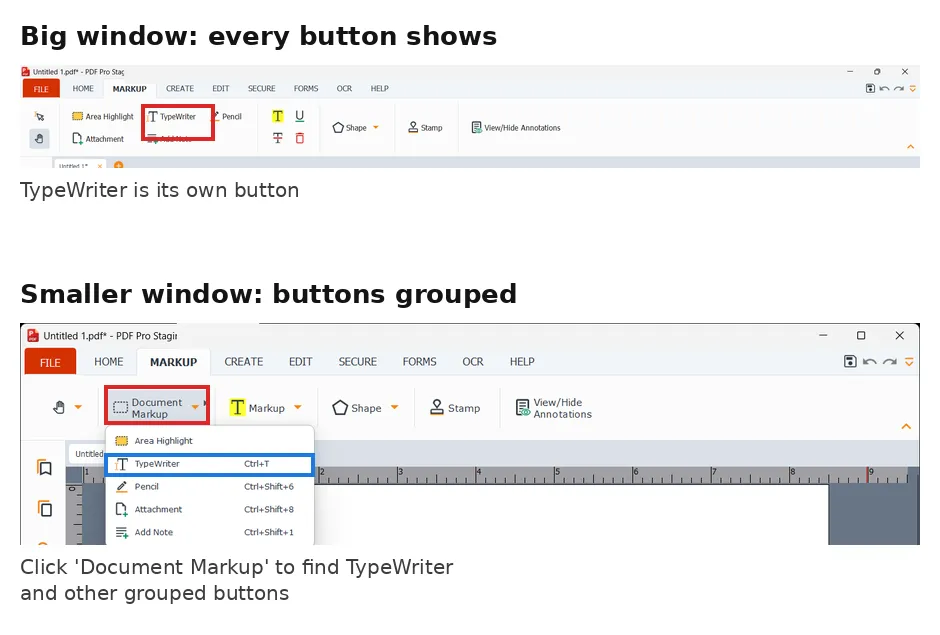Switch to CREATE tab in top window
The width and height of the screenshot is (940, 635).
coord(180,88)
